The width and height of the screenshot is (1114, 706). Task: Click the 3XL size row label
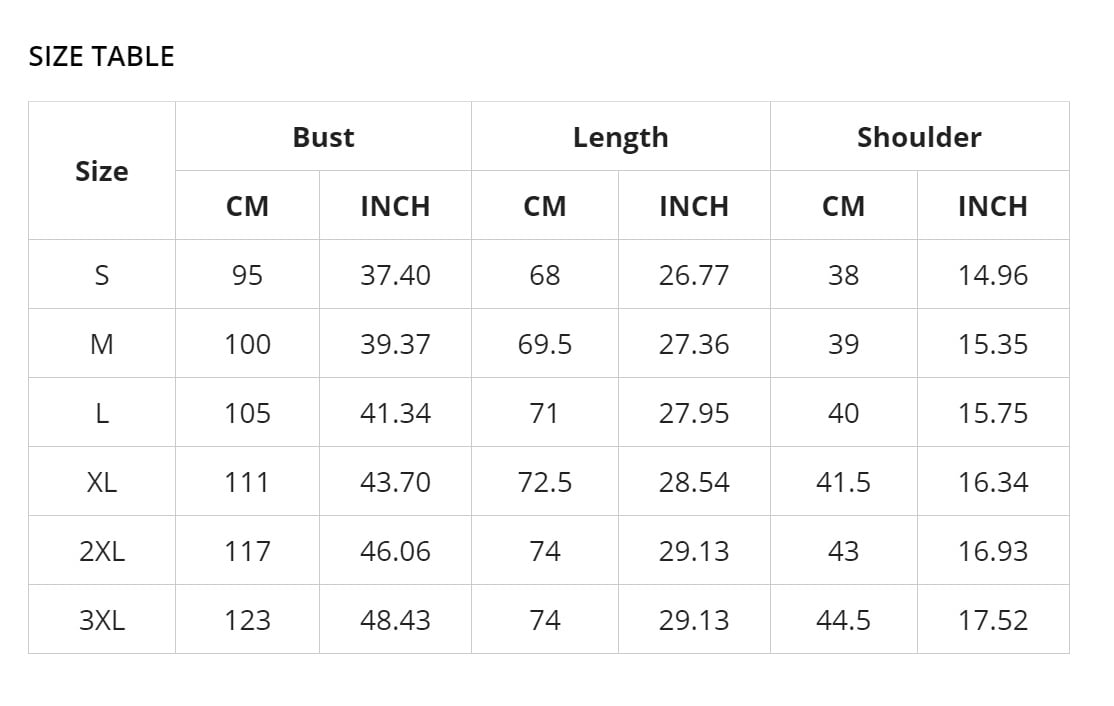[x=102, y=619]
